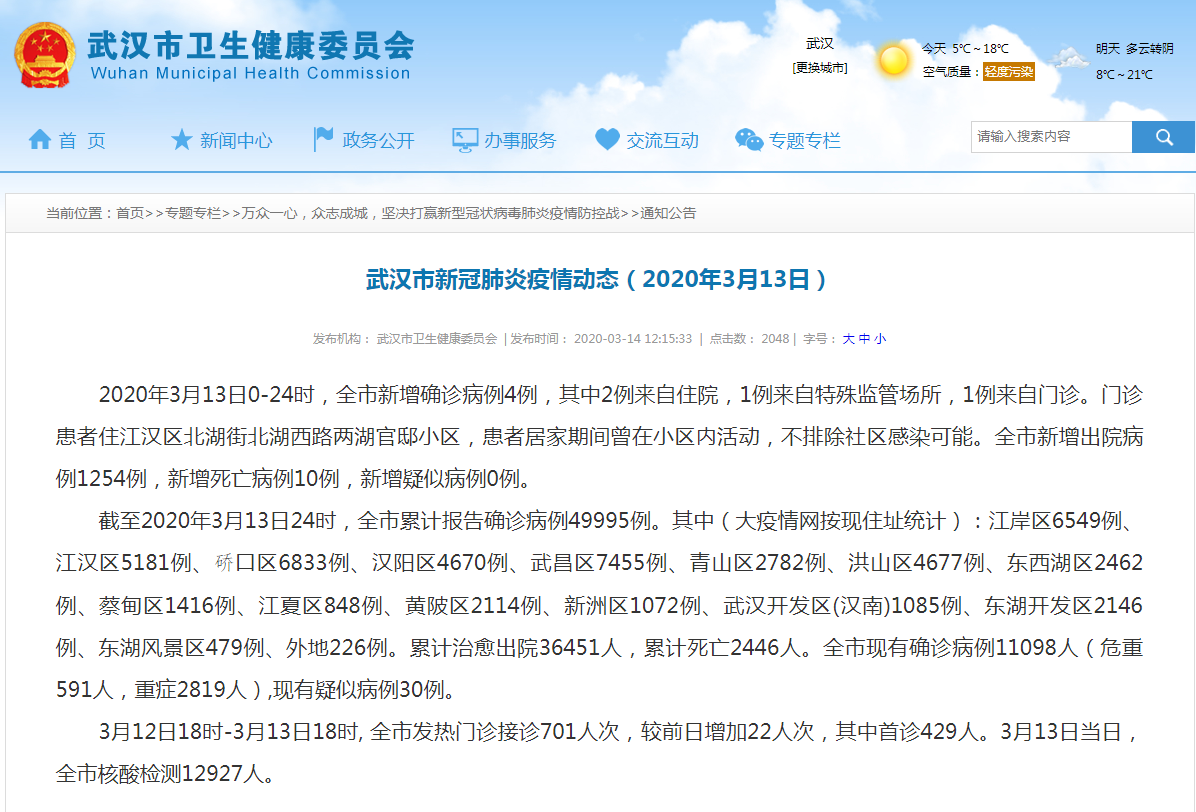Image resolution: width=1196 pixels, height=812 pixels.
Task: Open the 政务公开 menu item
Action: pyautogui.click(x=378, y=141)
